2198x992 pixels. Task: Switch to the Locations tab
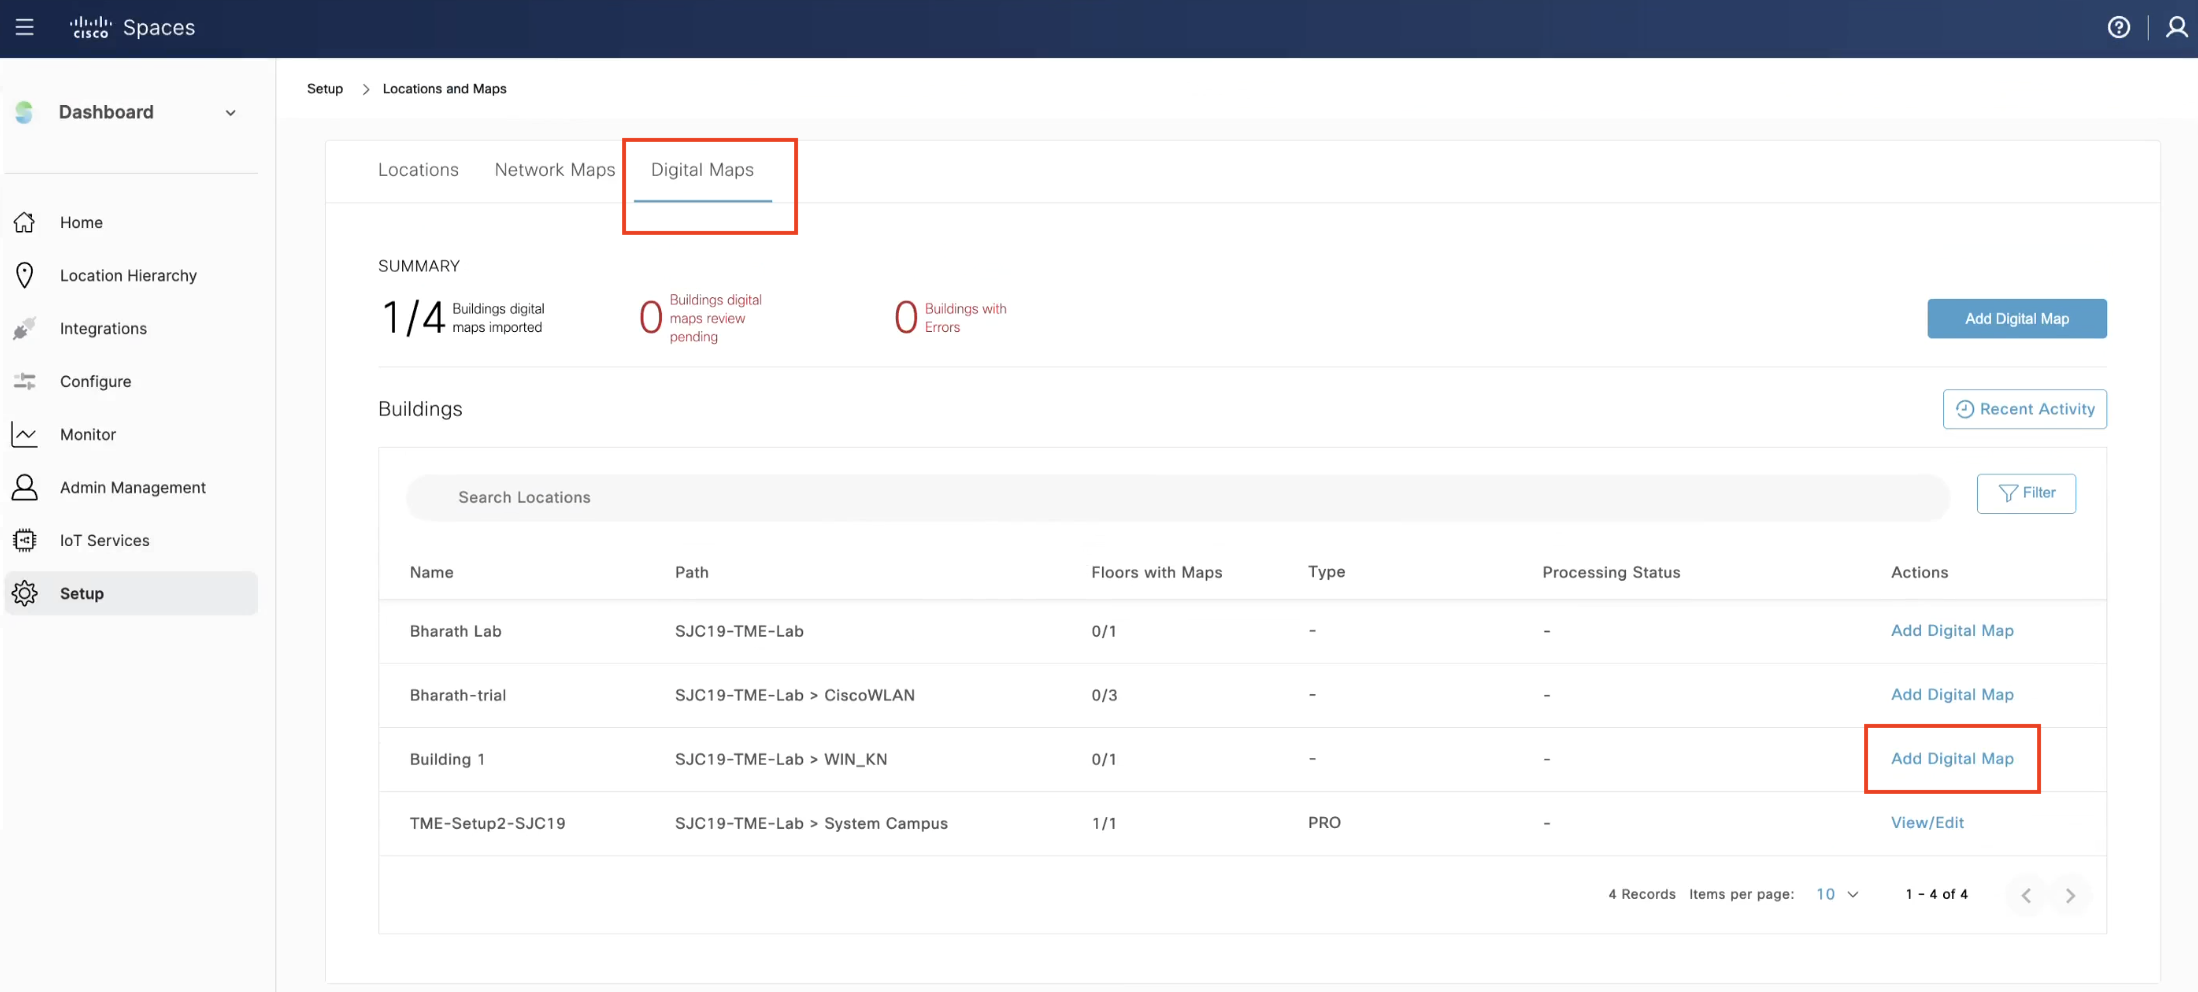[x=418, y=170]
